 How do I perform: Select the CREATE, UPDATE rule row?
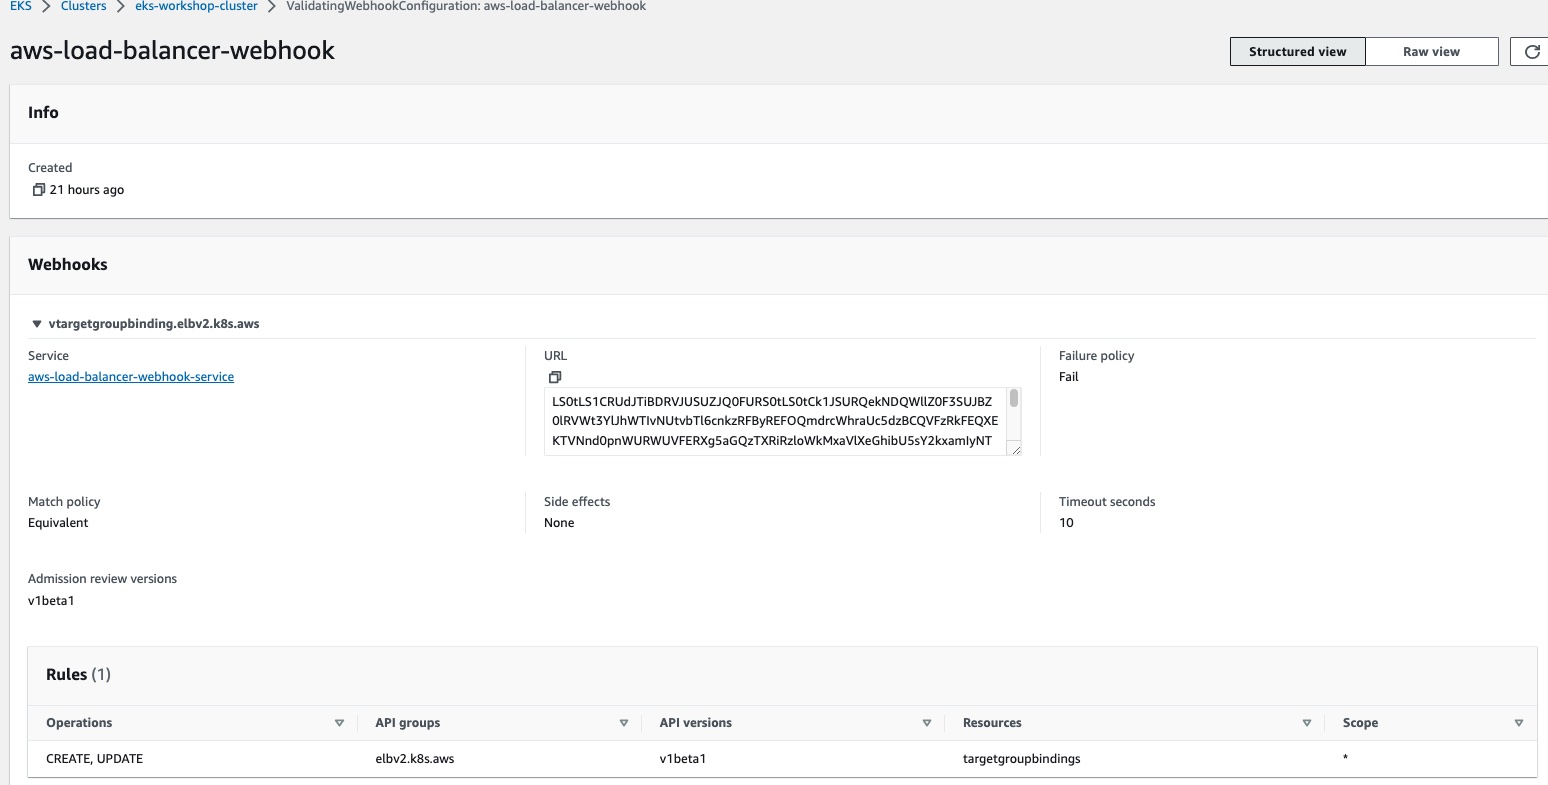click(x=95, y=759)
